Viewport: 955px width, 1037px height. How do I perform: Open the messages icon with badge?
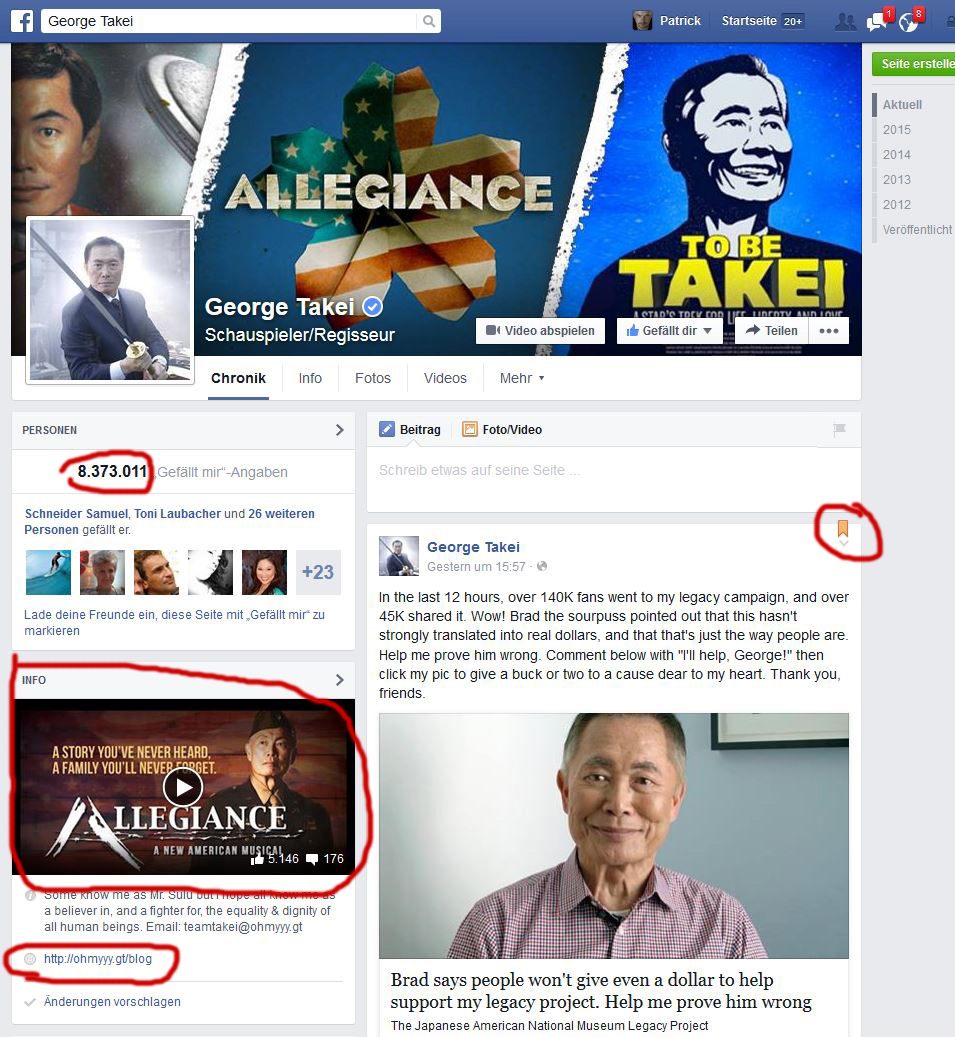pos(878,21)
